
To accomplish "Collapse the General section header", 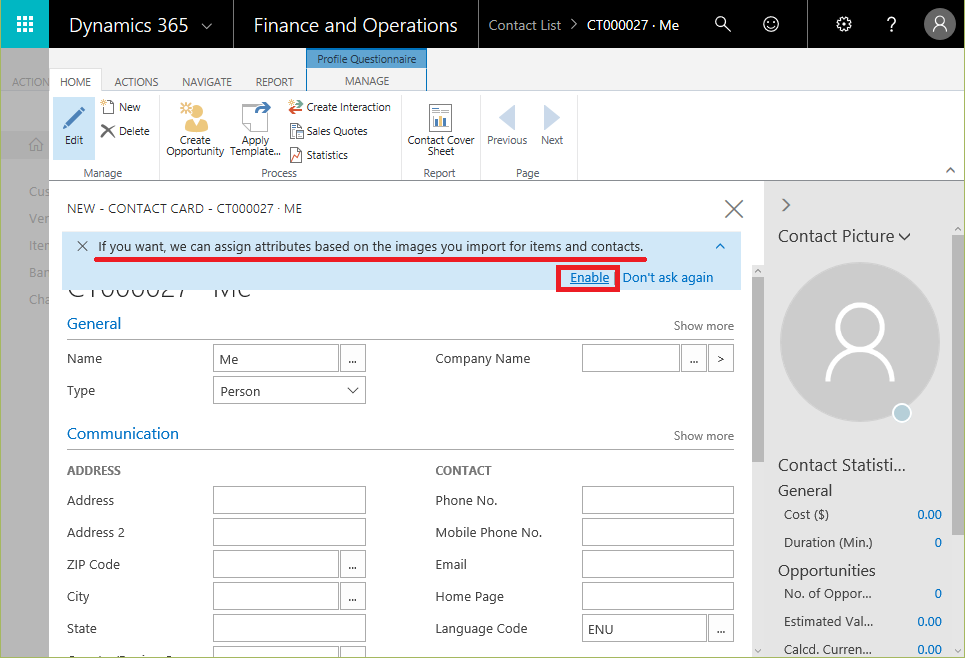I will tap(94, 324).
